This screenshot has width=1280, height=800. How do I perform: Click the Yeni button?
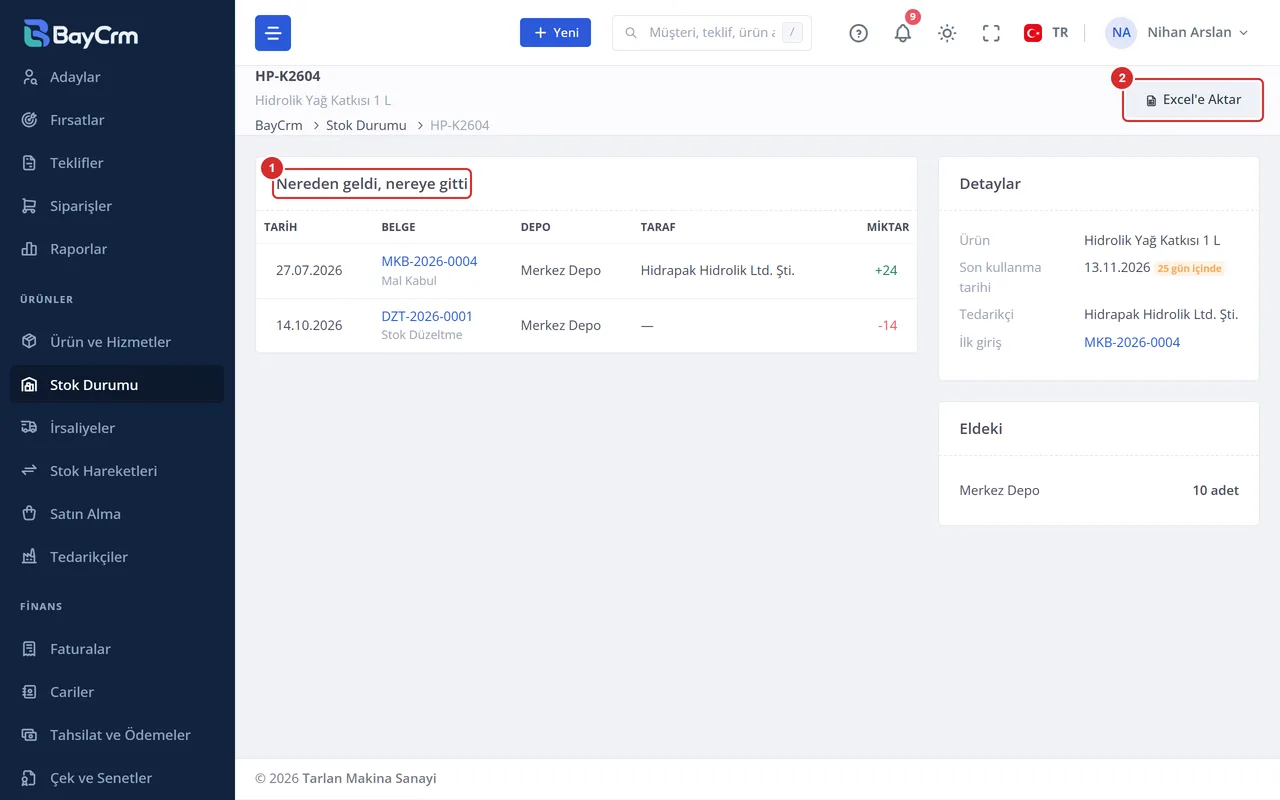pos(555,33)
